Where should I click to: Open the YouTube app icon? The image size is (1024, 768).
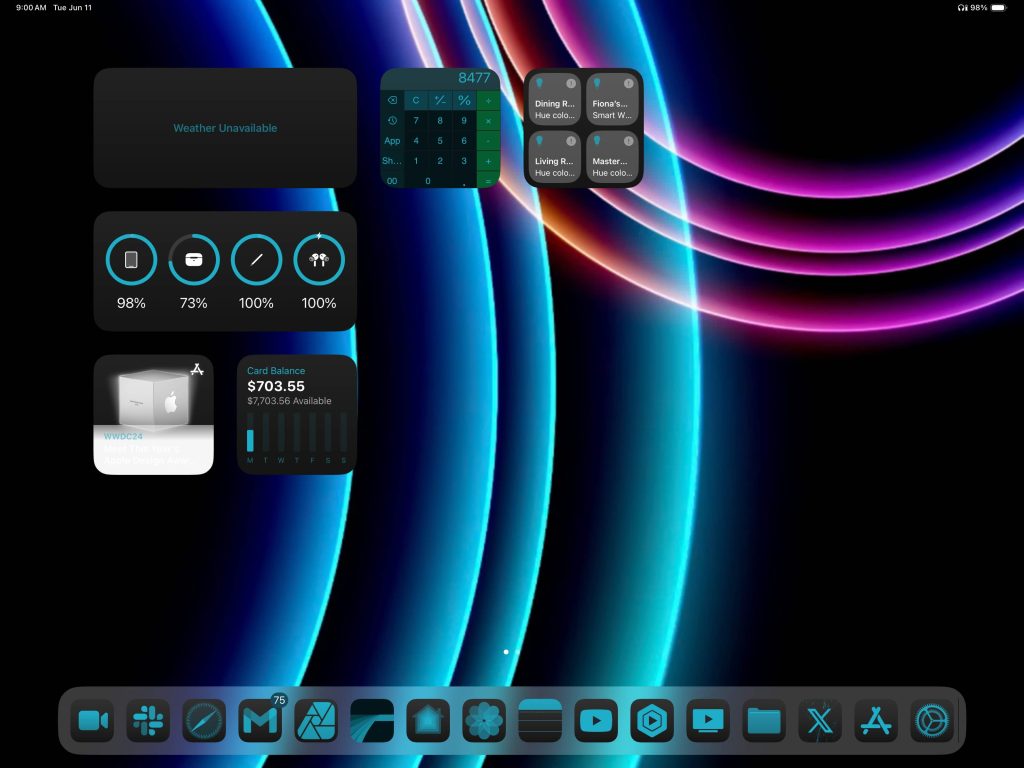tap(596, 720)
